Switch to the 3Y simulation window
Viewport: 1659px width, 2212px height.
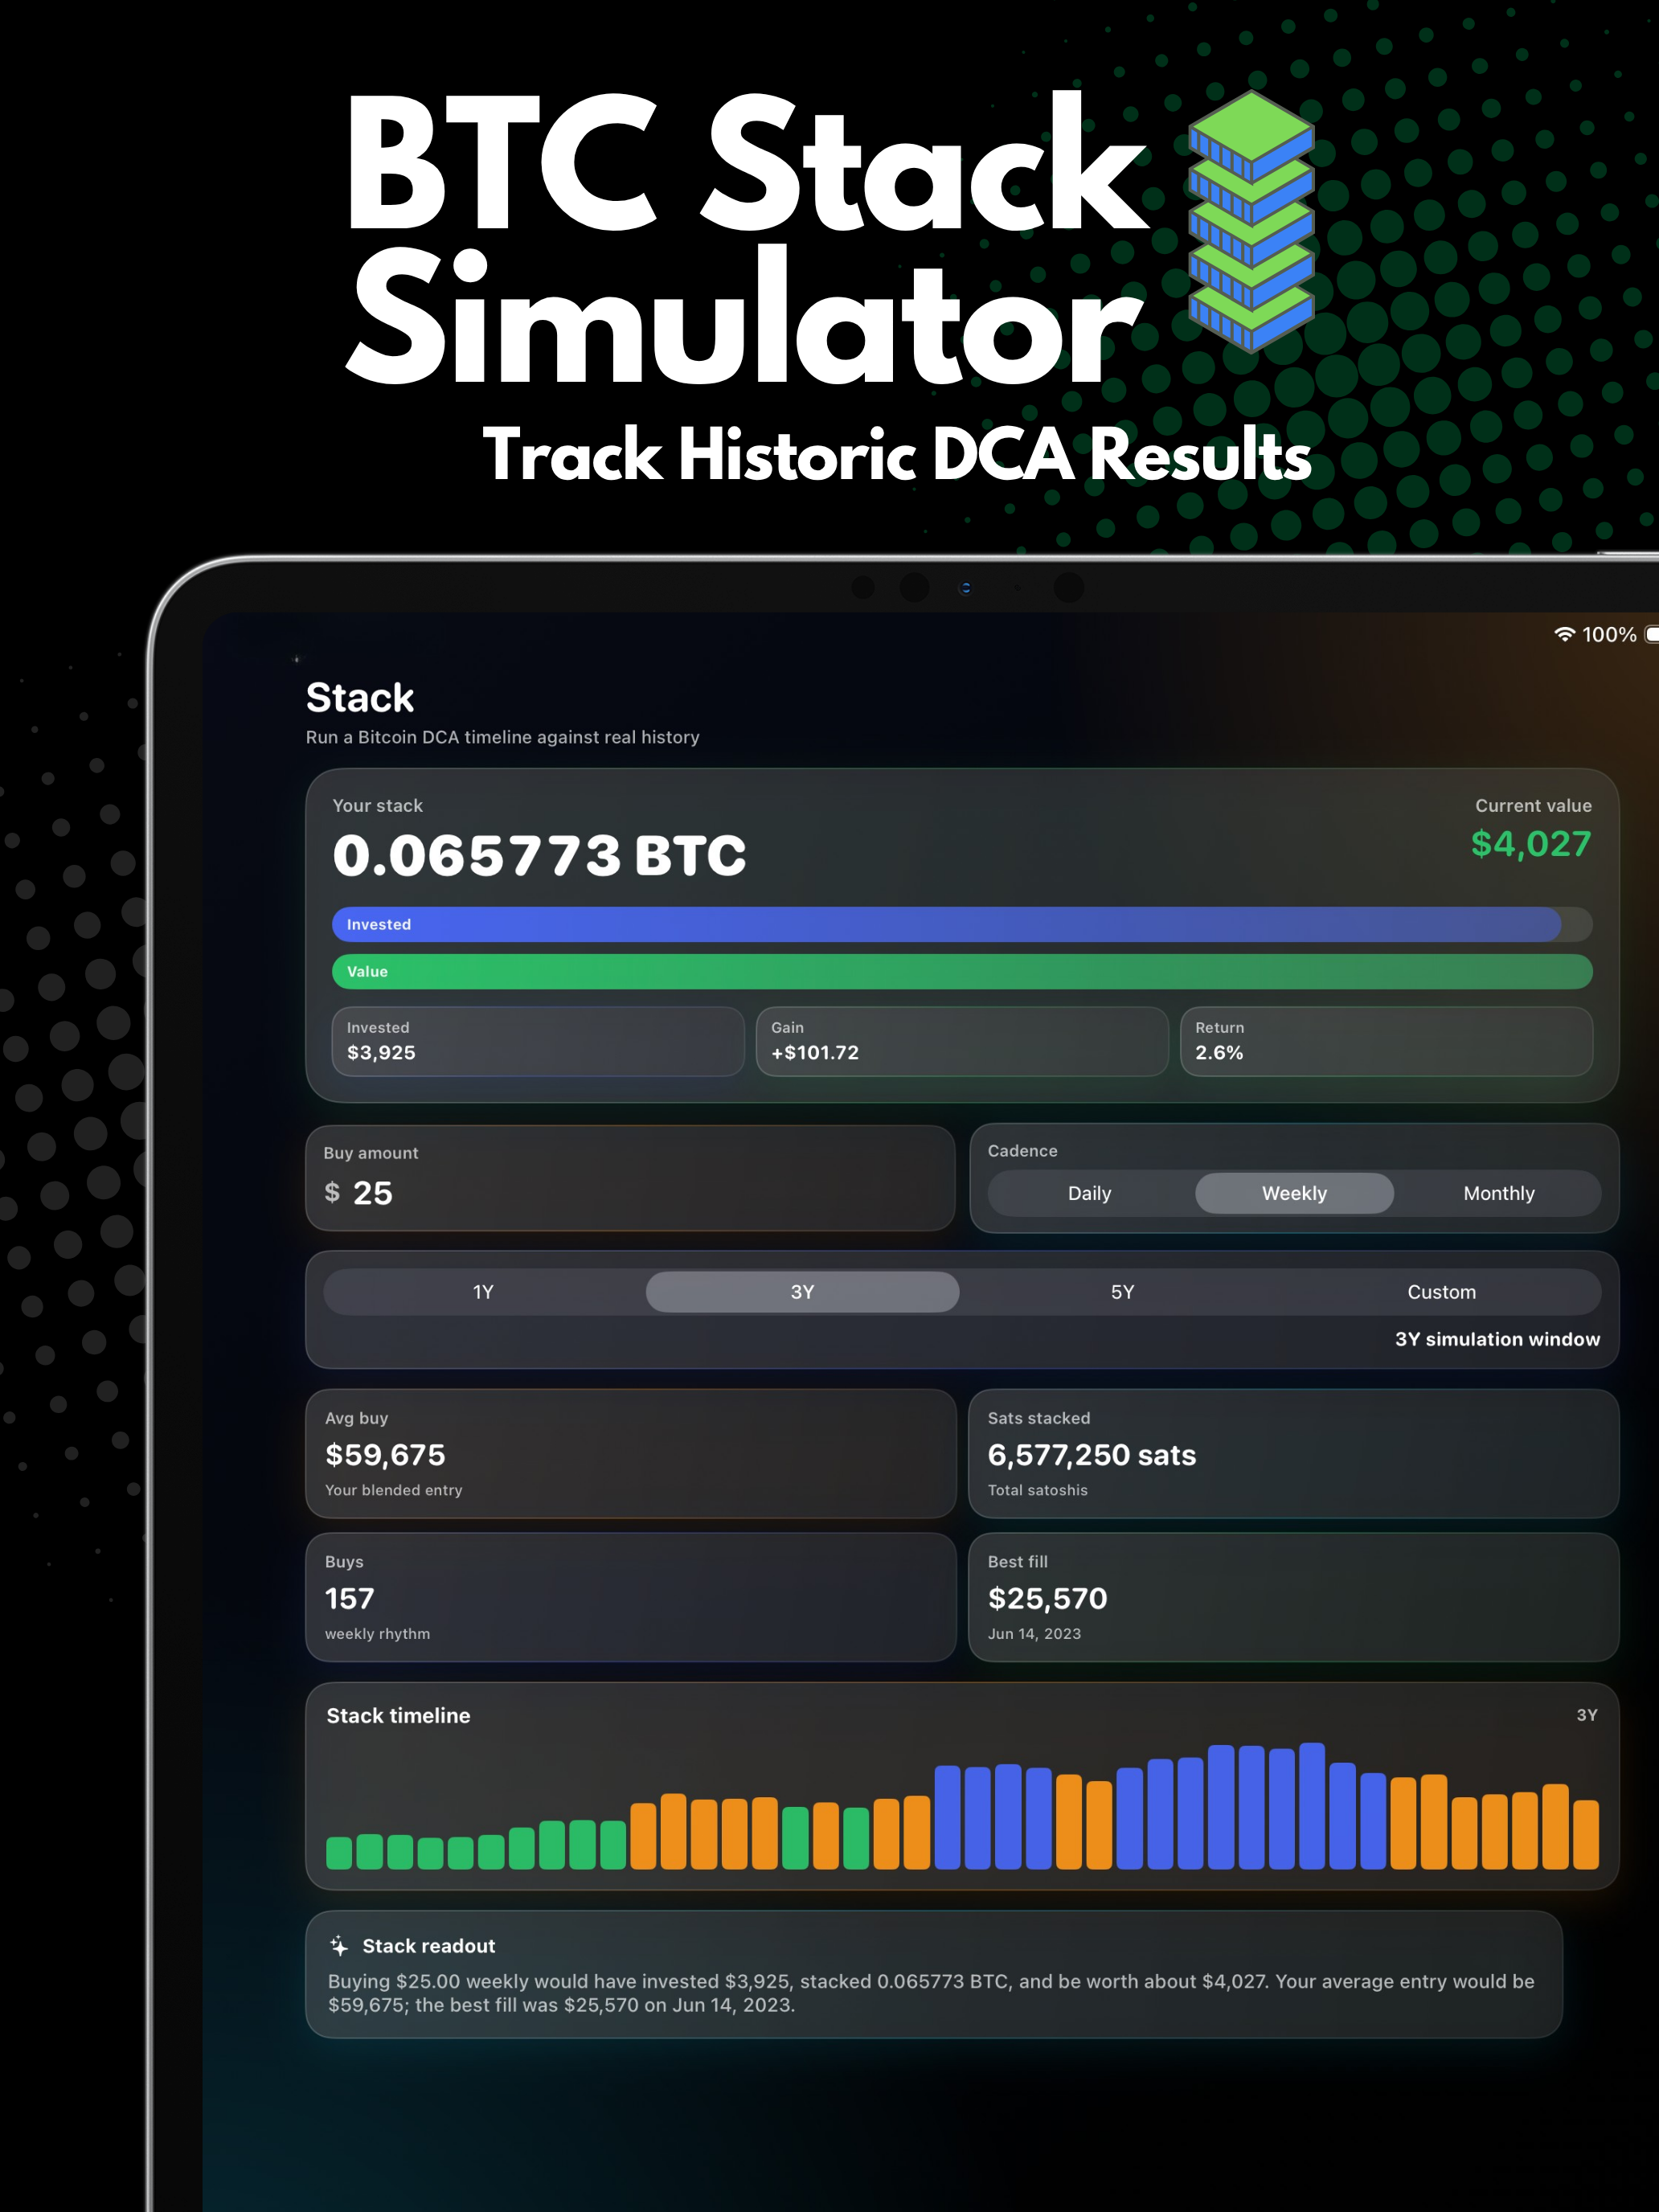coord(802,1292)
